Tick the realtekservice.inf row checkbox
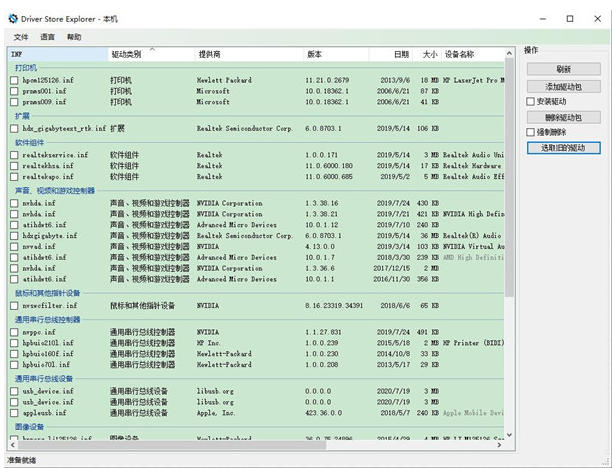Screen dimensions: 612x468 tap(14, 155)
